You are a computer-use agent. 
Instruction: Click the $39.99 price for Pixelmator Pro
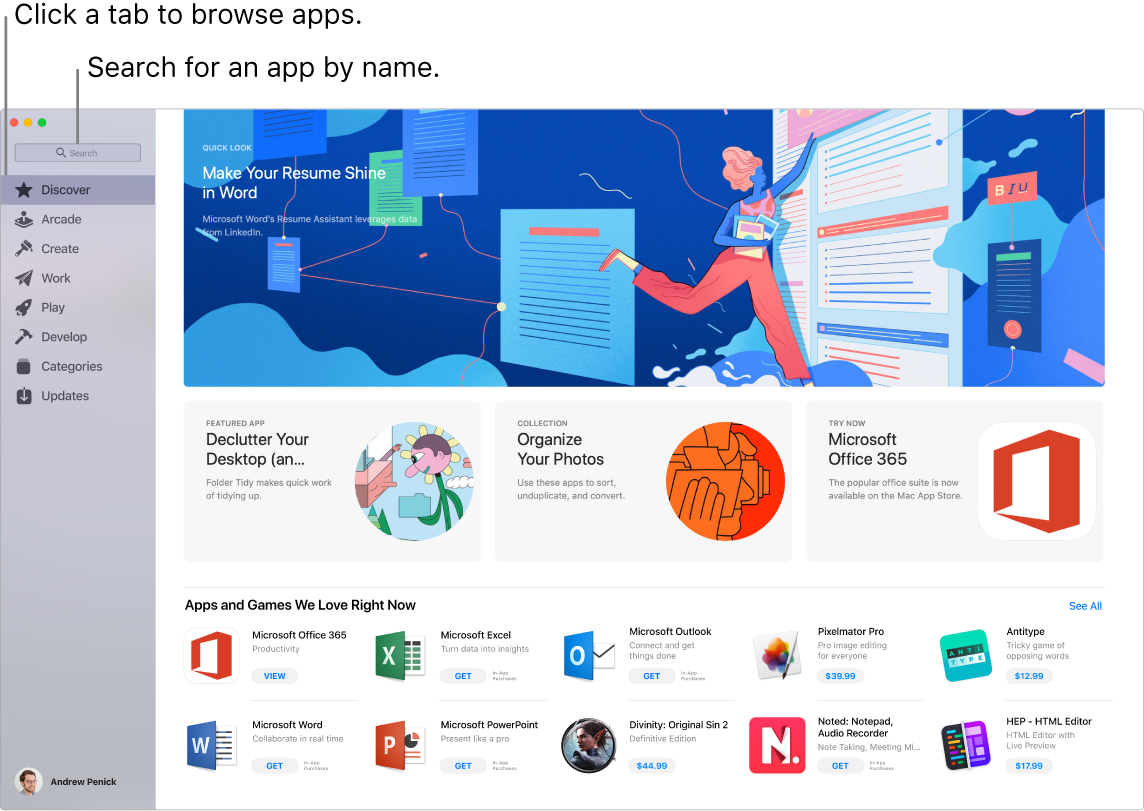(x=840, y=676)
